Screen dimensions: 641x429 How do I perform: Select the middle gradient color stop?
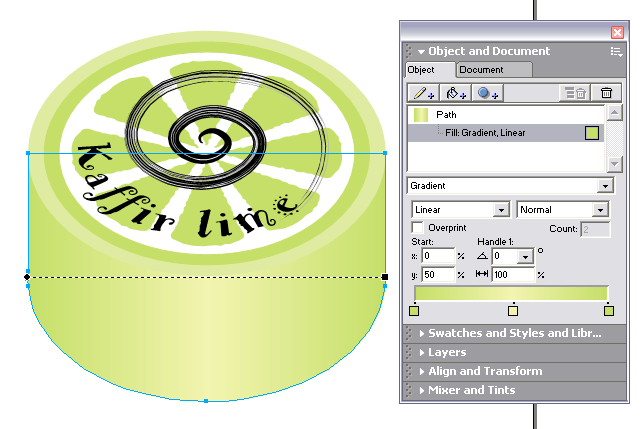513,311
